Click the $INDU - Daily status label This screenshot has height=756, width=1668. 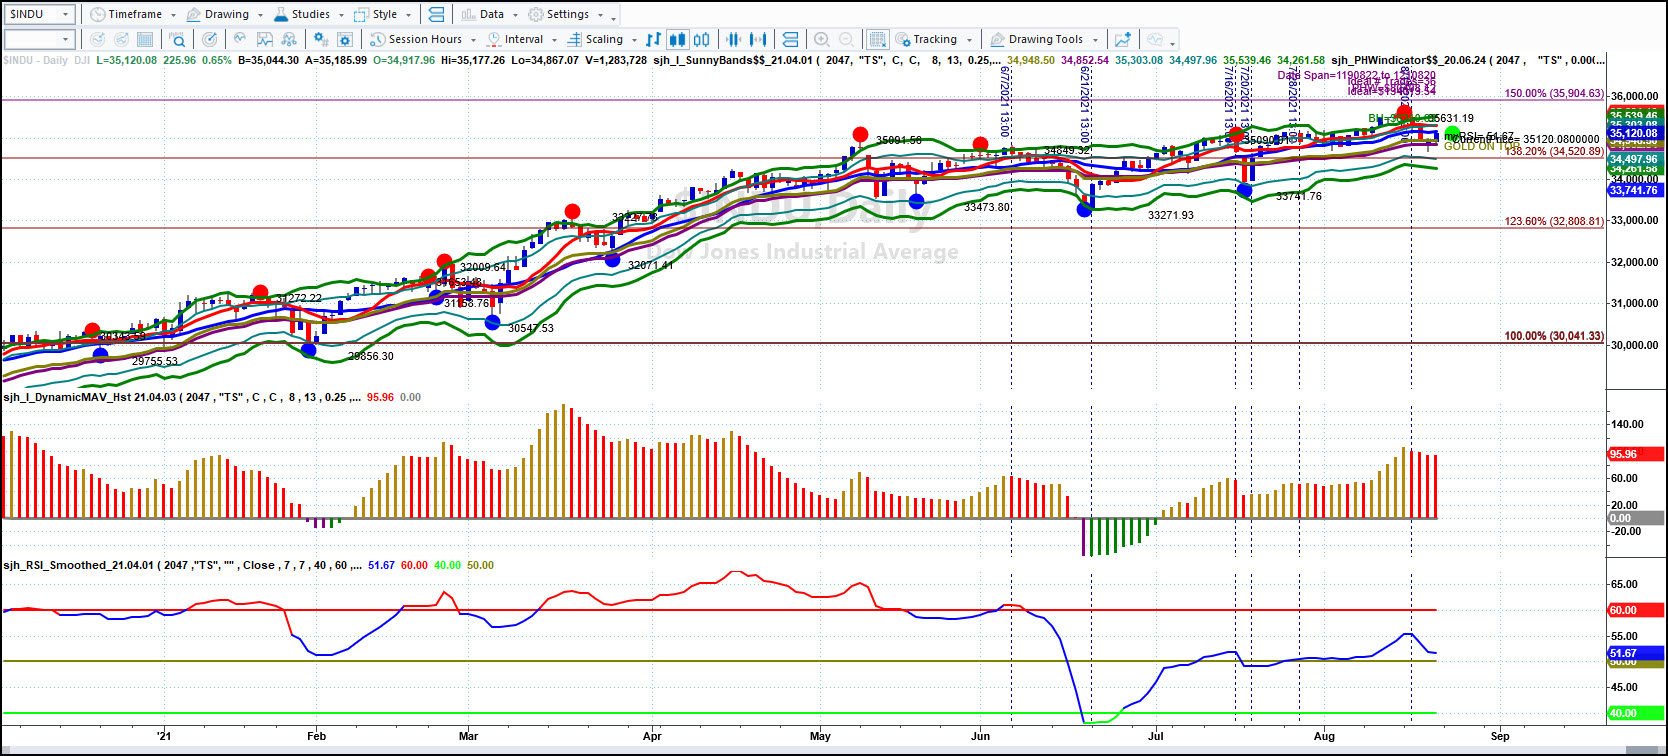tap(36, 60)
